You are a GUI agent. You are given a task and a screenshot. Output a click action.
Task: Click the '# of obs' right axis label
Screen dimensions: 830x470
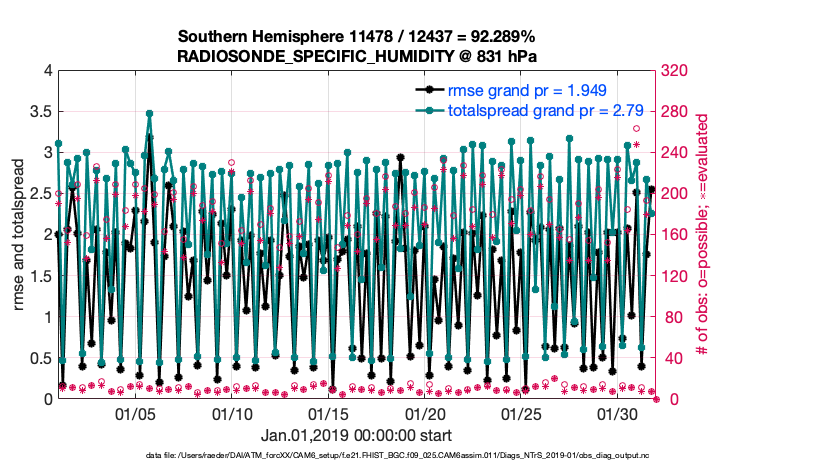point(703,235)
